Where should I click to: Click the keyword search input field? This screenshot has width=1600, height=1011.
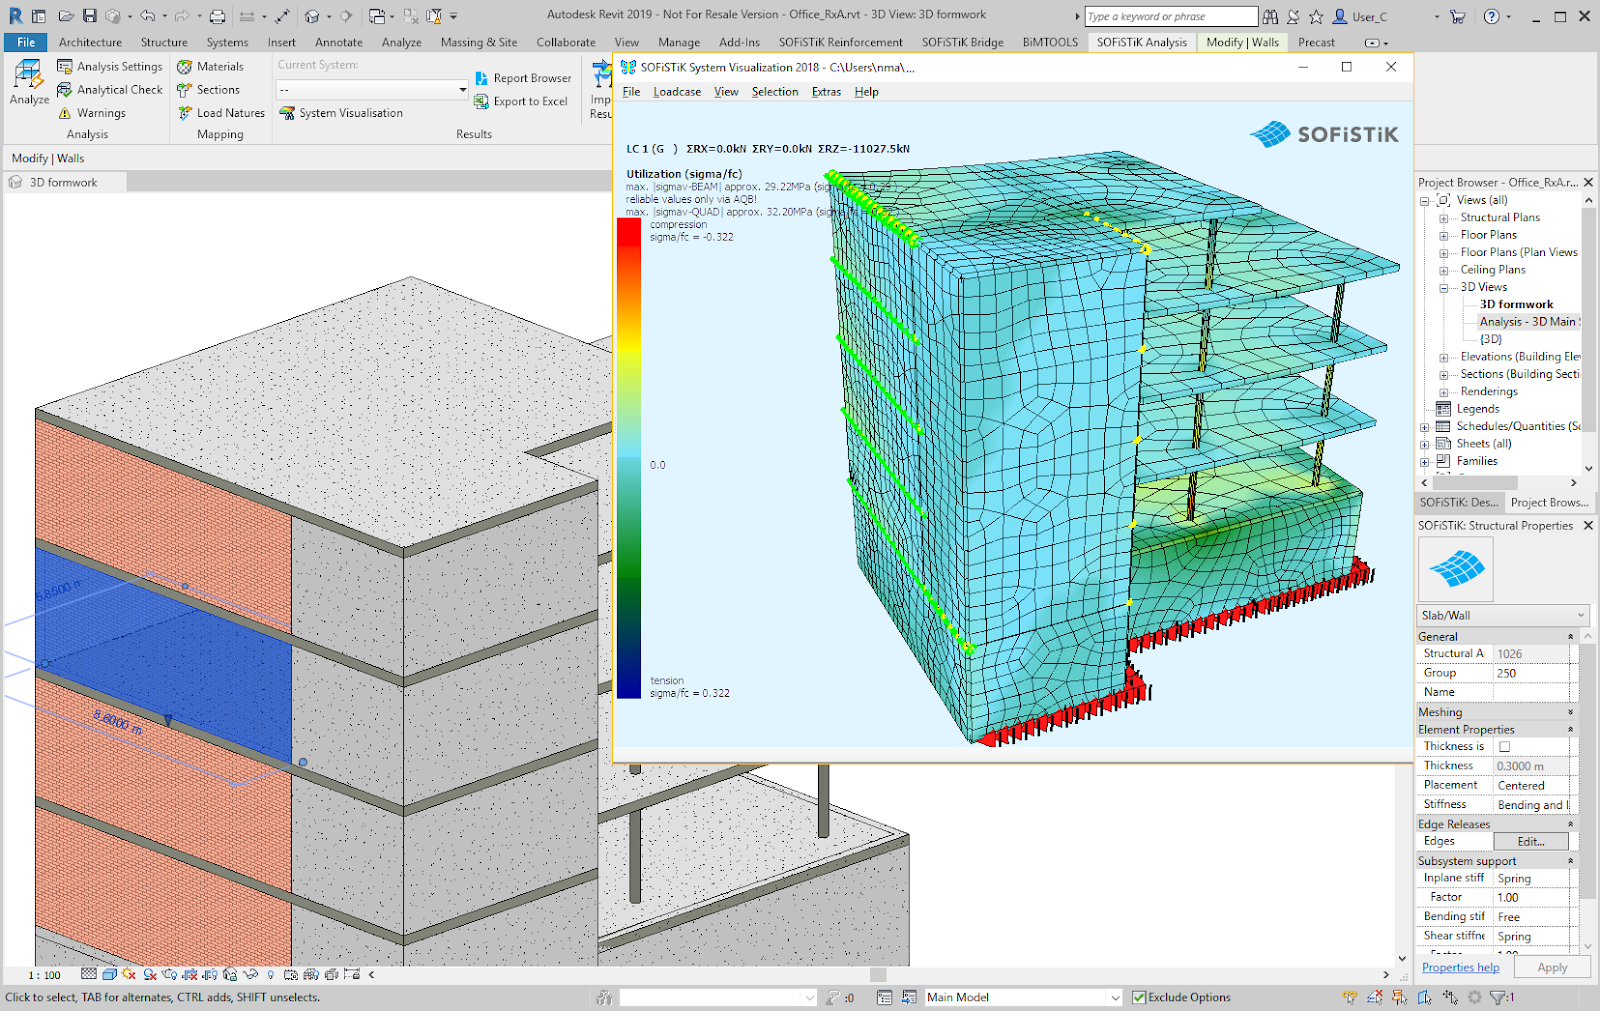[1171, 16]
